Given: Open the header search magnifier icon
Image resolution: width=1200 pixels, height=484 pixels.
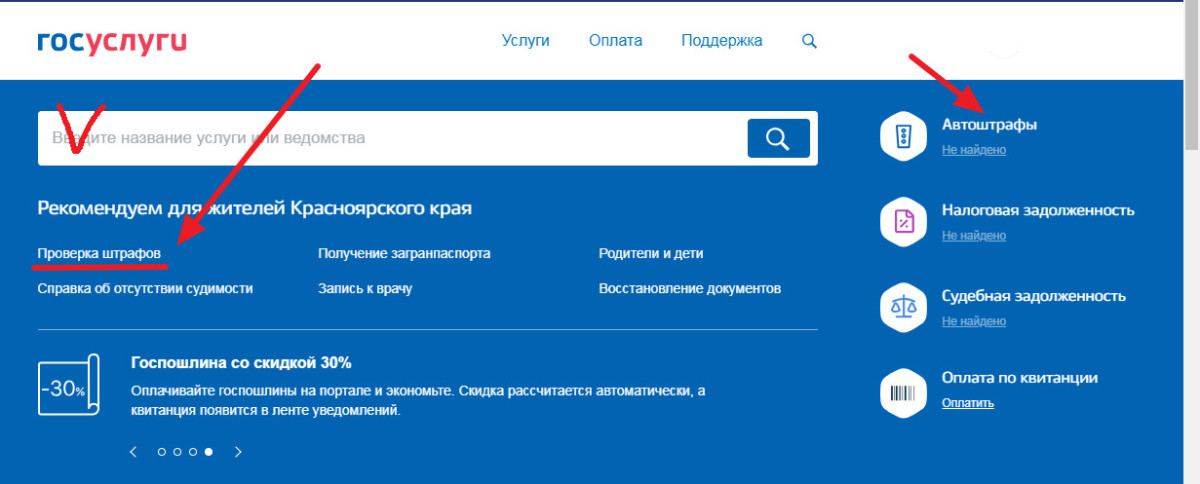Looking at the screenshot, I should tap(809, 41).
